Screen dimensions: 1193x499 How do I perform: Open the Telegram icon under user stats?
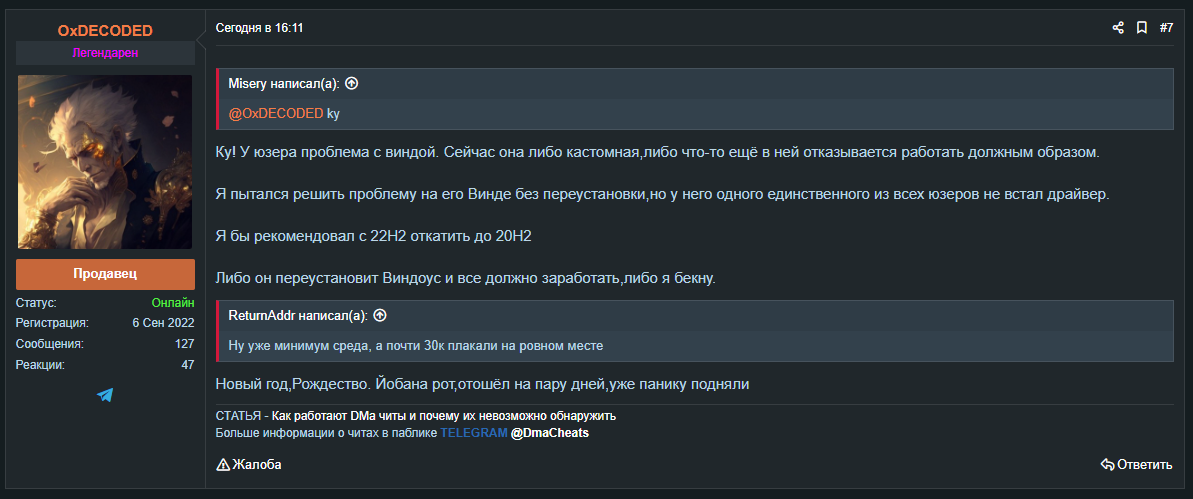pos(105,395)
